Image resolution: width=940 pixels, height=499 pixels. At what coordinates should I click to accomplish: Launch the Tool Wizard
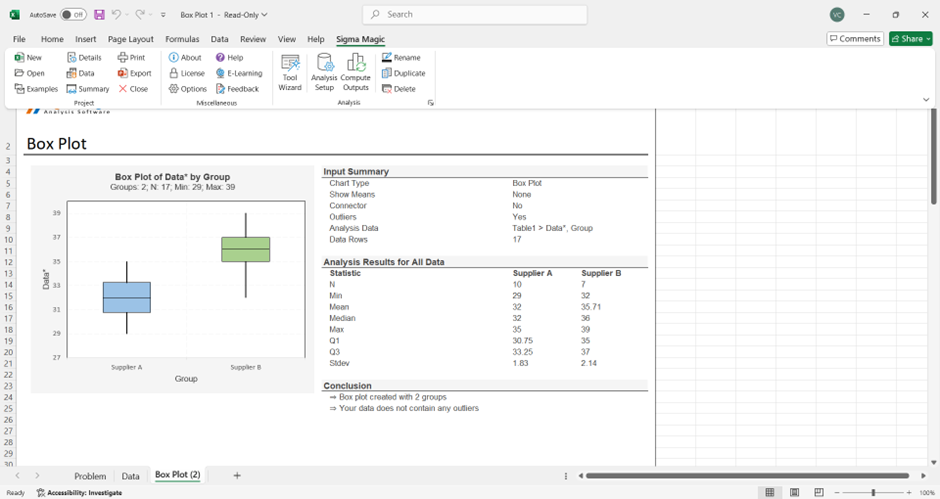coord(290,73)
